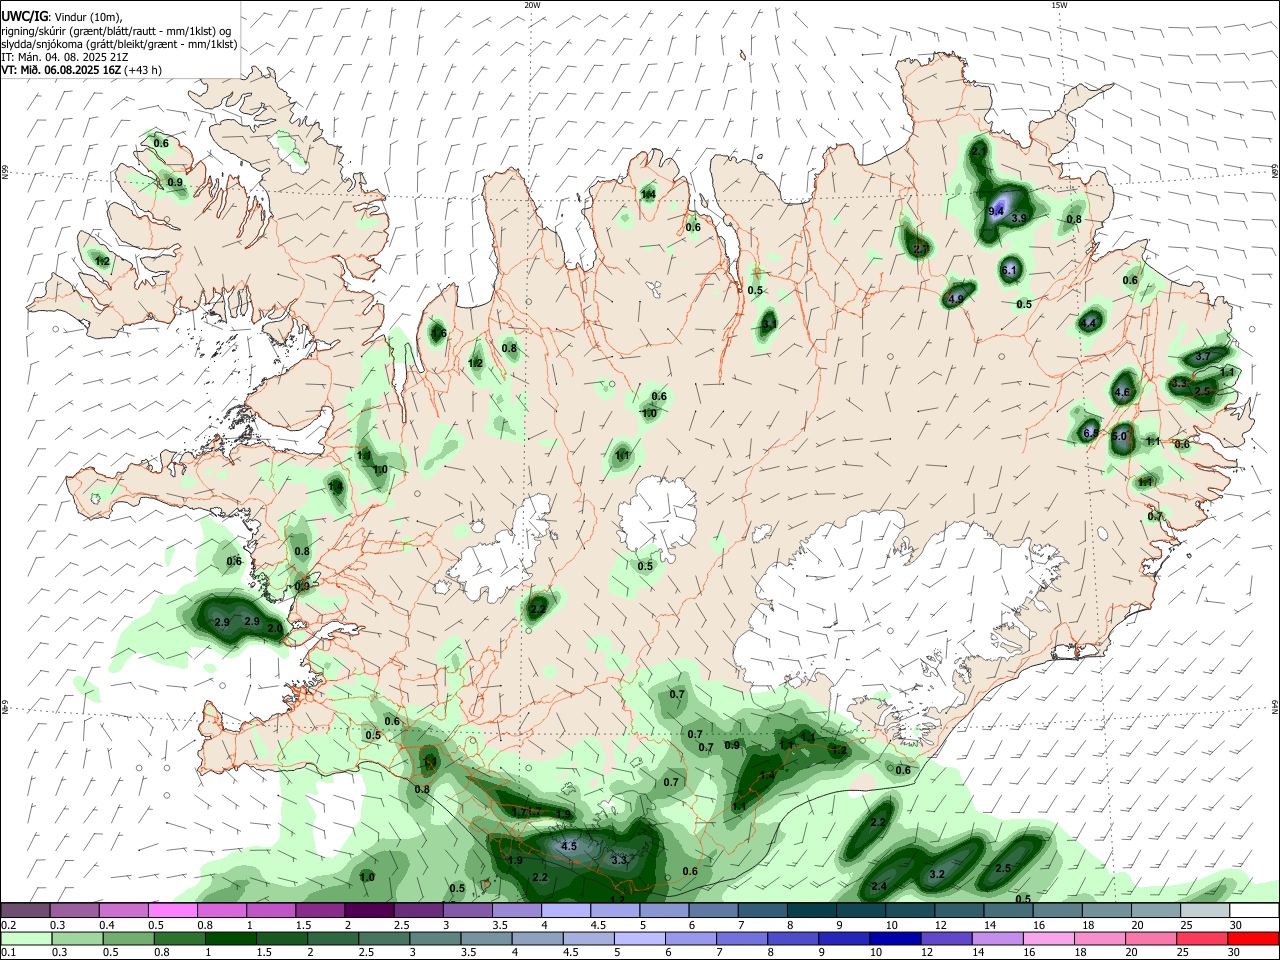Click the 9.4 precipitation value in the northeast
This screenshot has height=960, width=1280.
(x=996, y=212)
